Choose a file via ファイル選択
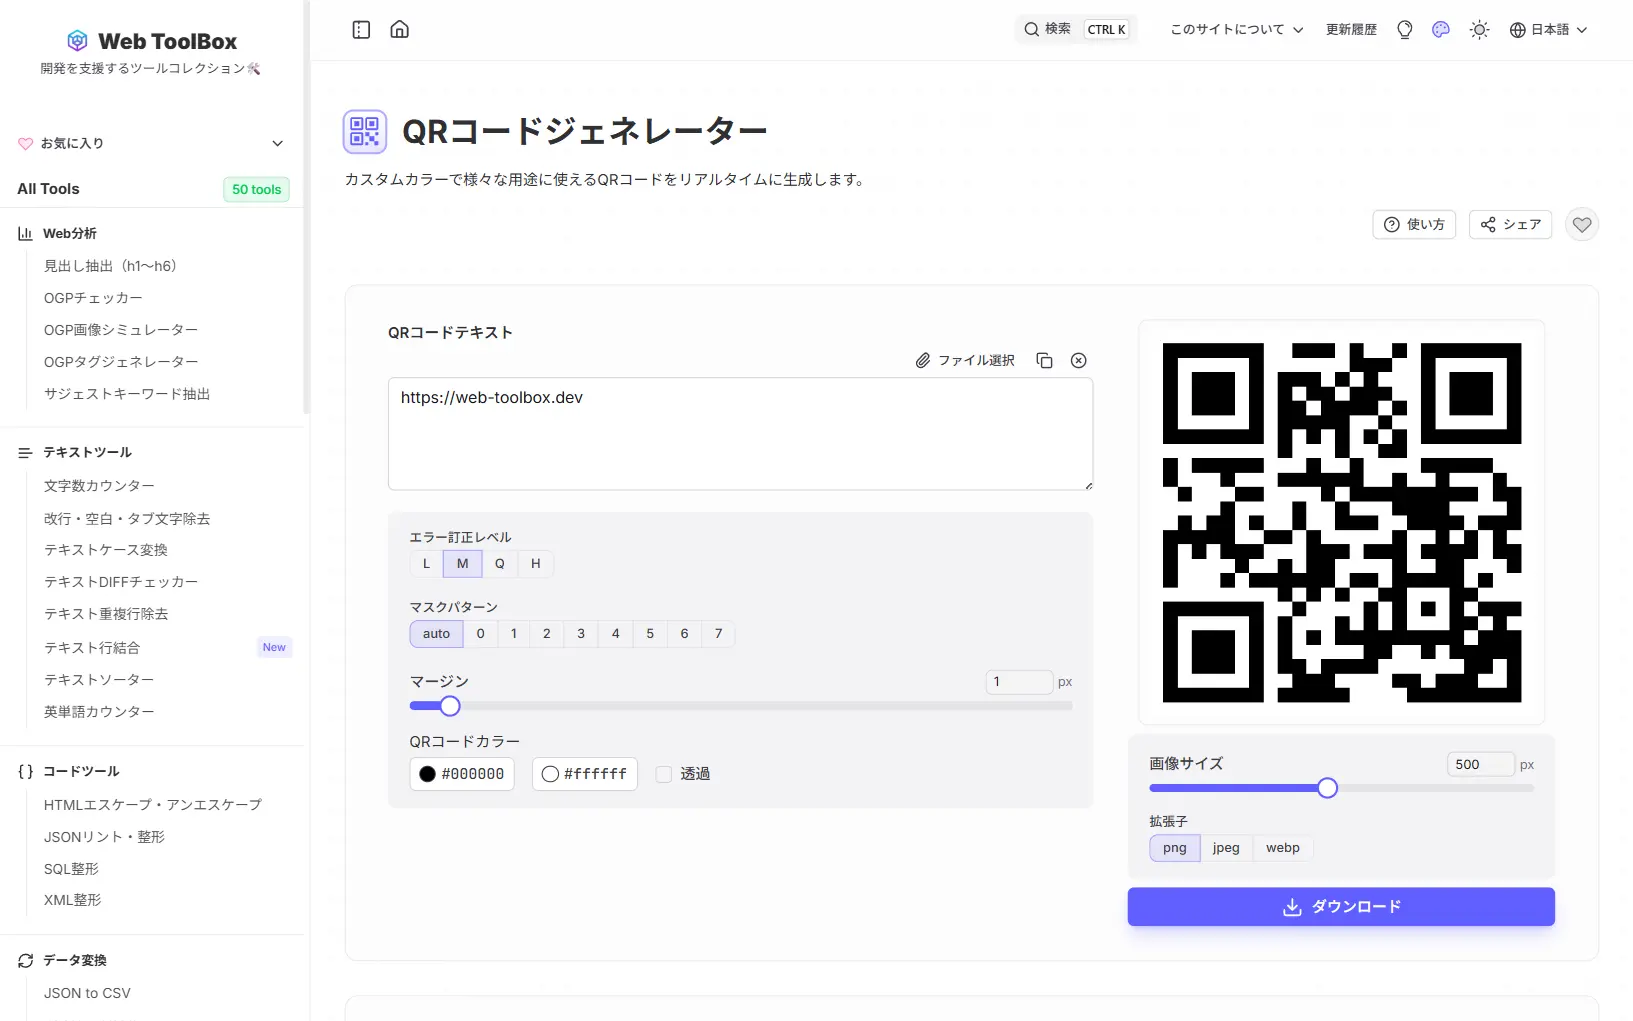Viewport: 1633px width, 1021px height. pos(965,360)
